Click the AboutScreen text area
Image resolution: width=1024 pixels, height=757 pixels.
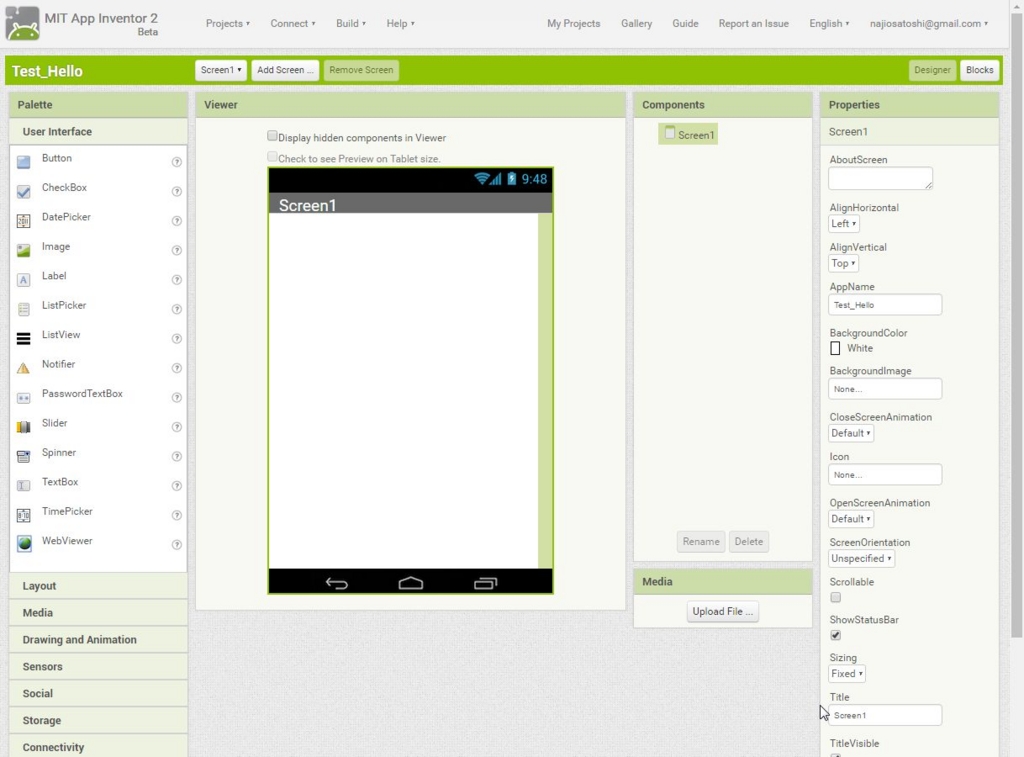click(880, 178)
